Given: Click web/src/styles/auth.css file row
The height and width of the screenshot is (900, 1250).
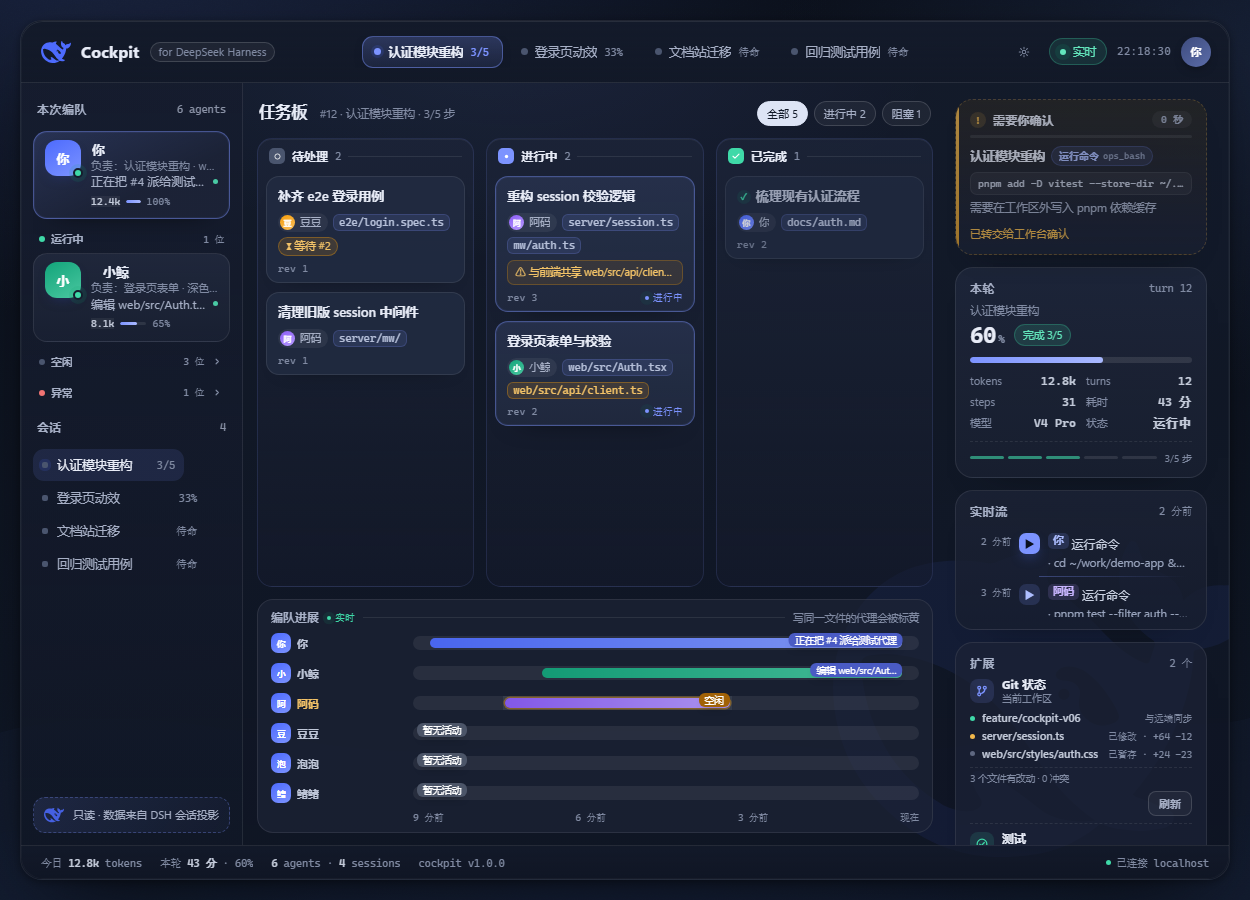Looking at the screenshot, I should (x=1080, y=754).
